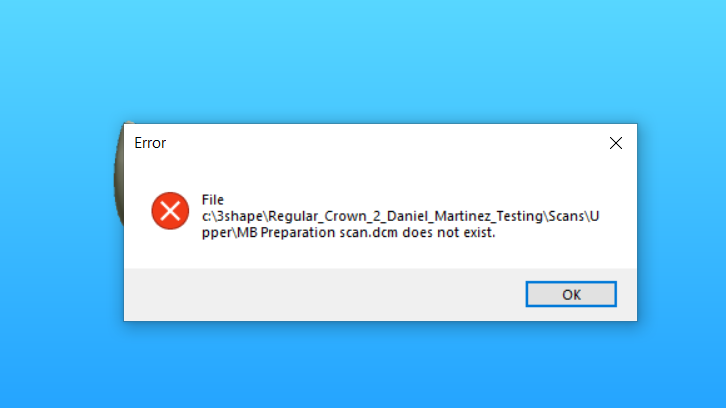
Task: Click the blue background below the dialog
Action: 363,366
